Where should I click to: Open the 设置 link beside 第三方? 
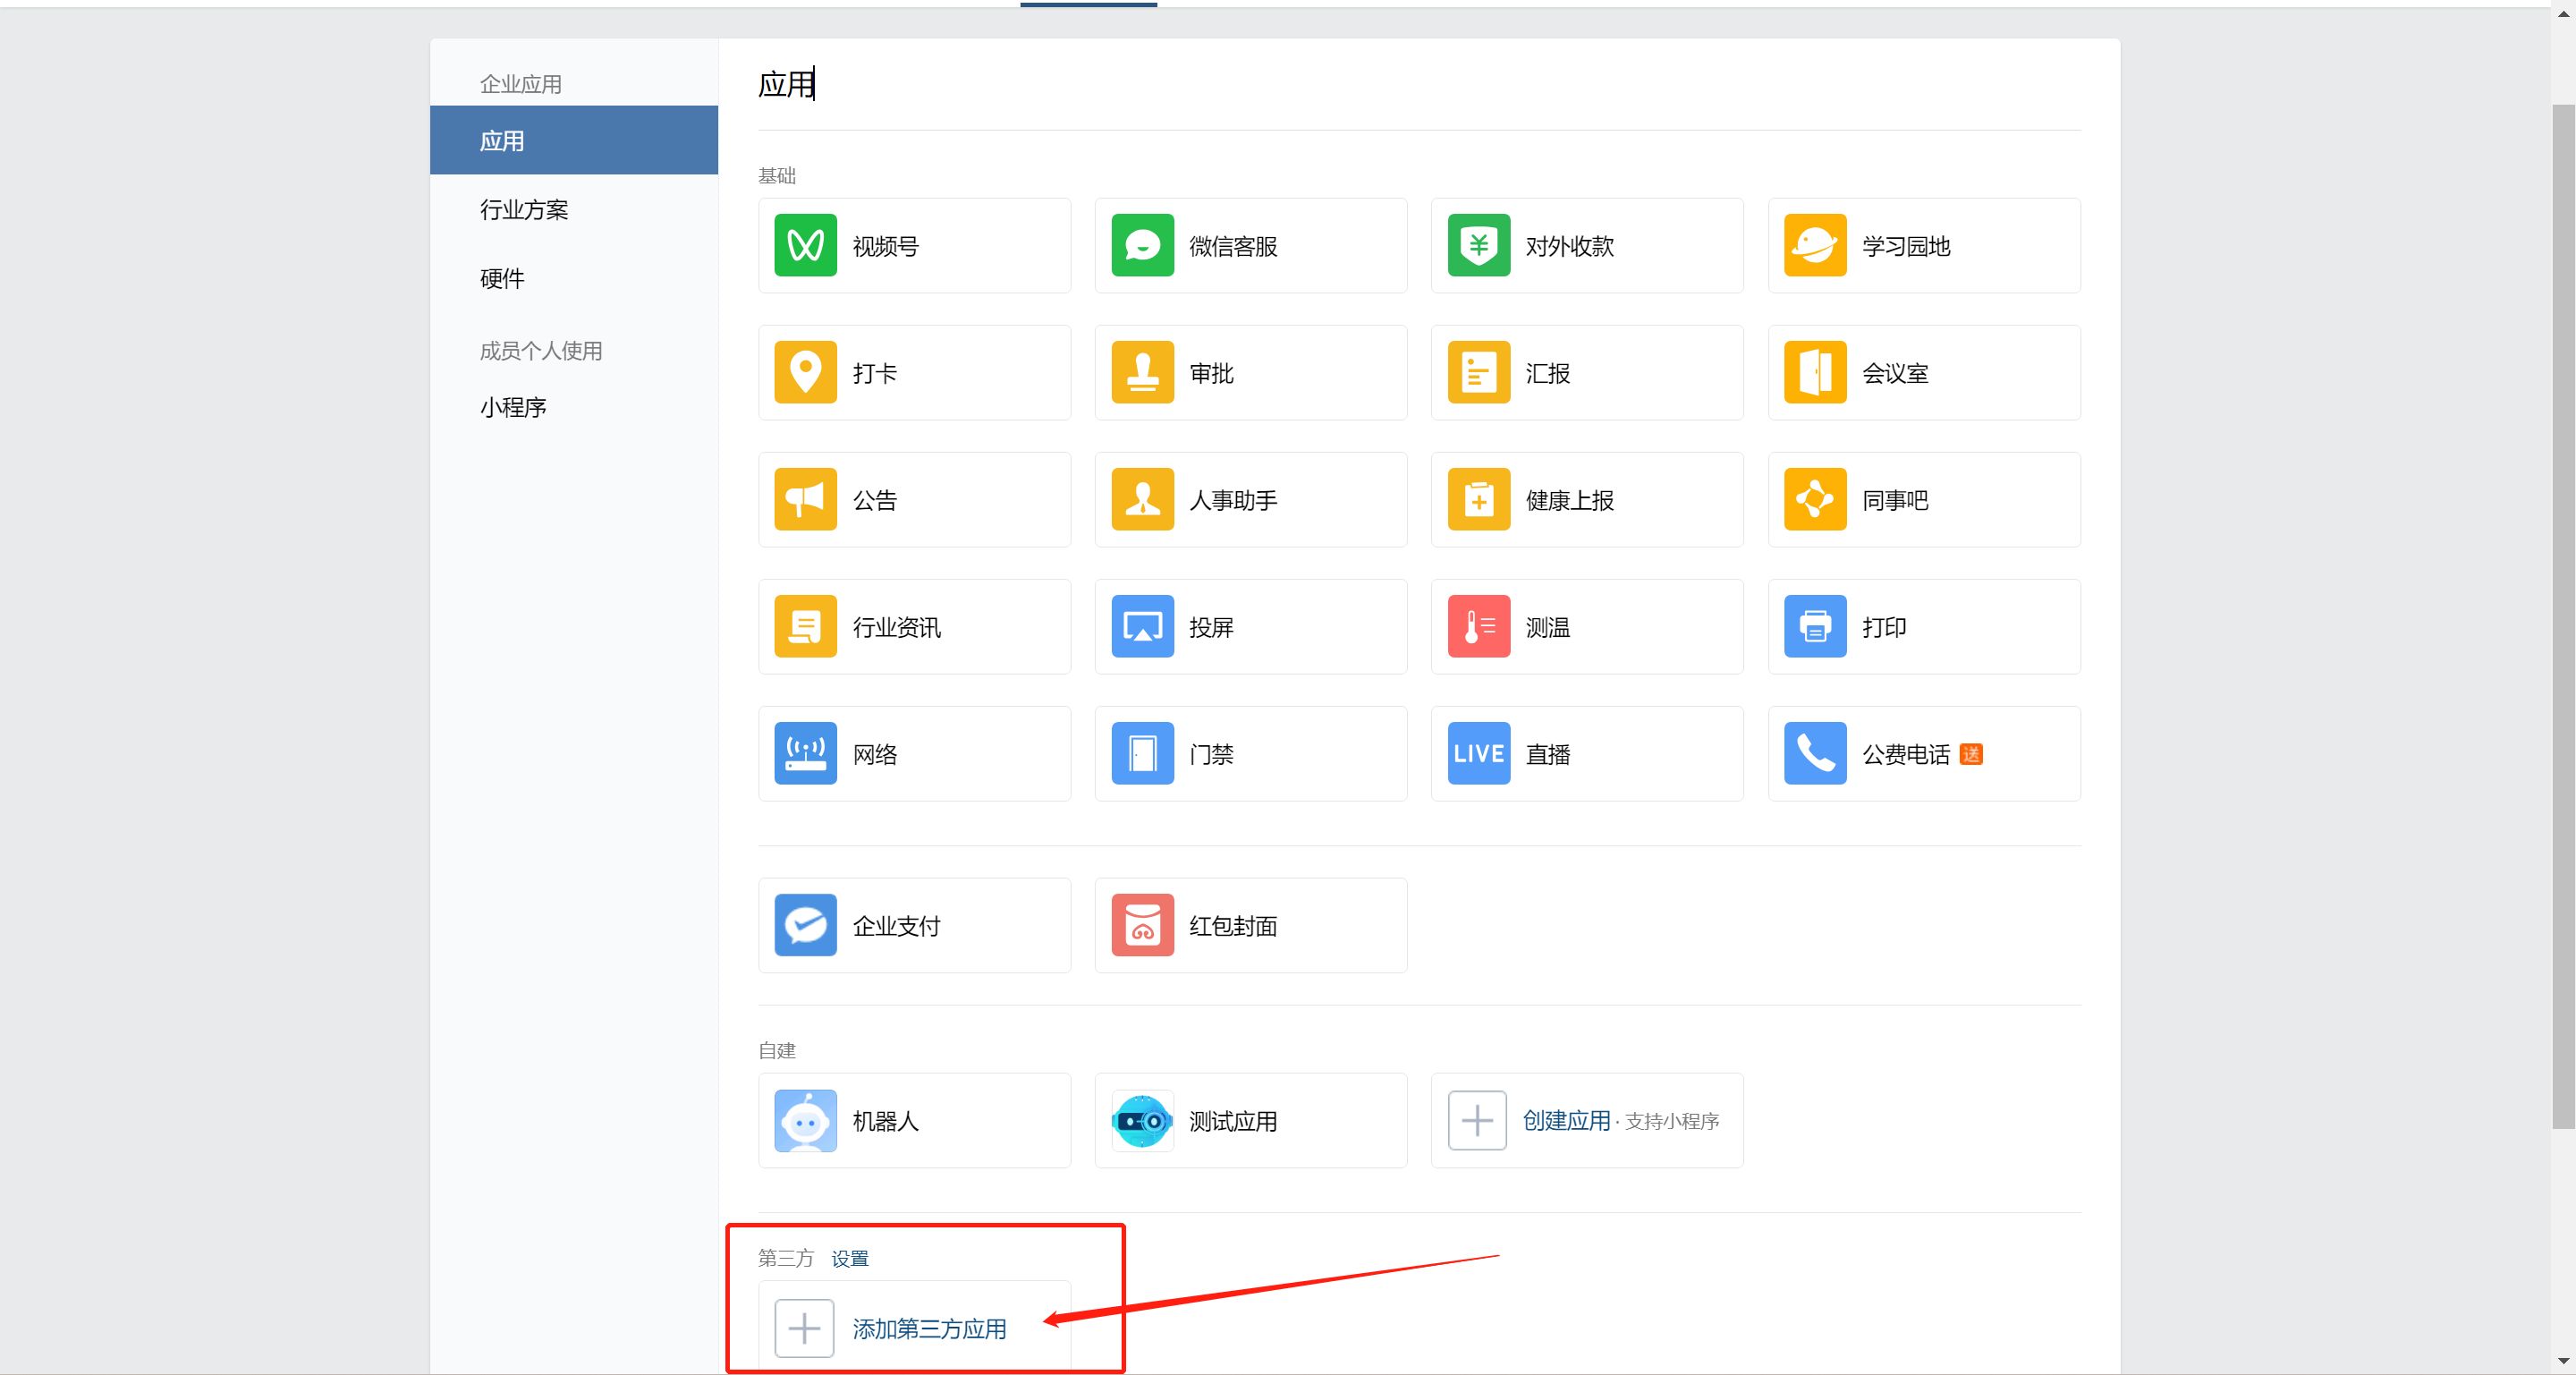coord(850,1258)
